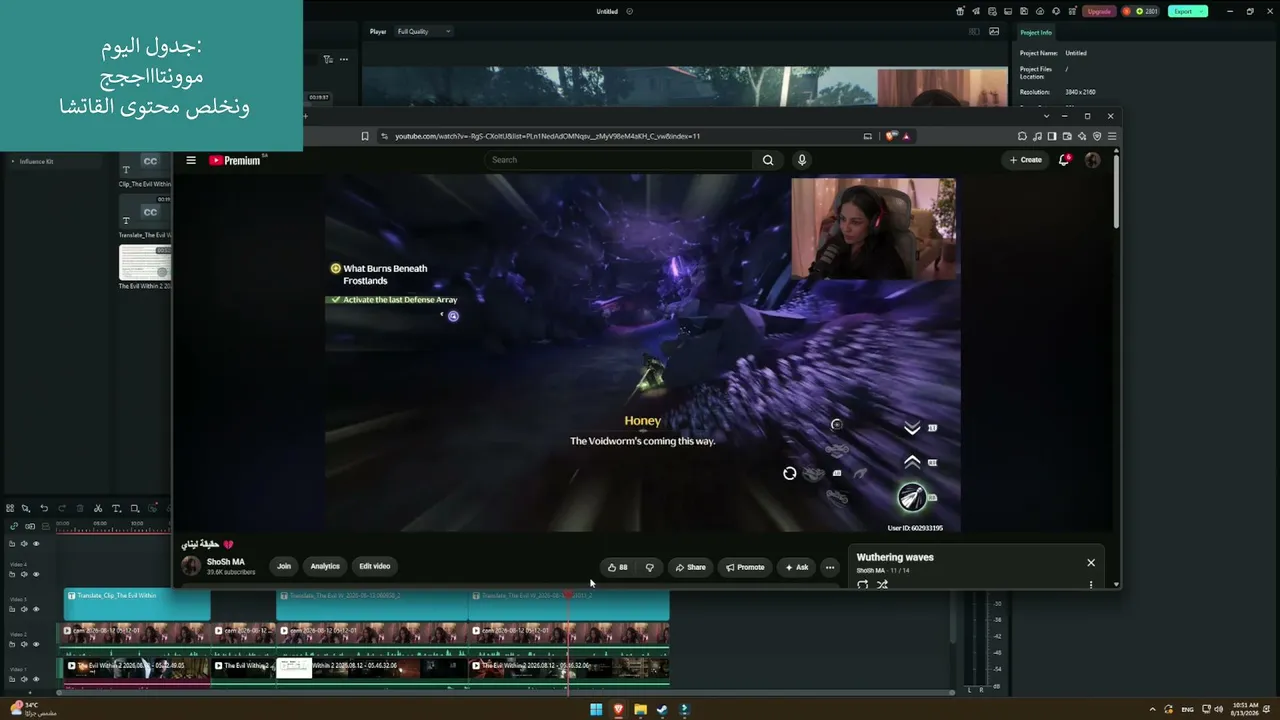This screenshot has height=720, width=1280.
Task: Select the Text tool in timeline toolbar
Action: pos(116,508)
